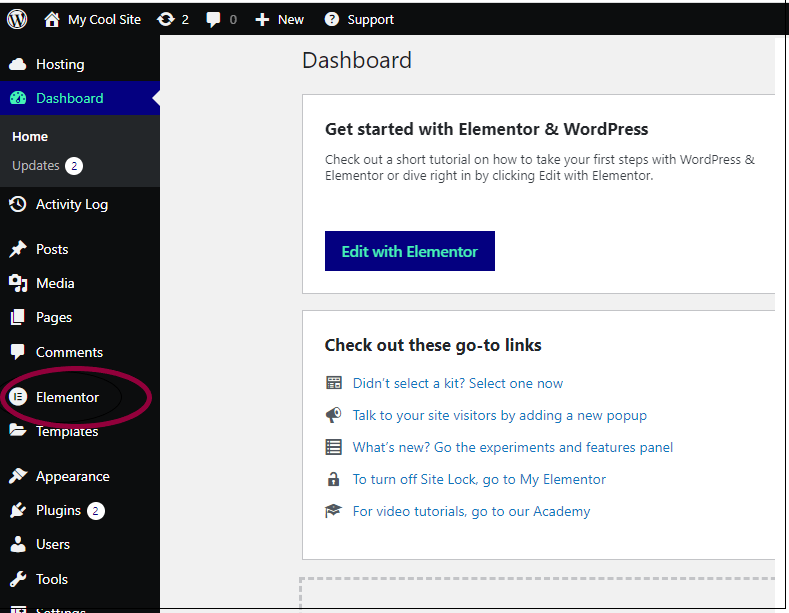The image size is (789, 613).
Task: Click the Dashboard page heading
Action: coord(357,60)
